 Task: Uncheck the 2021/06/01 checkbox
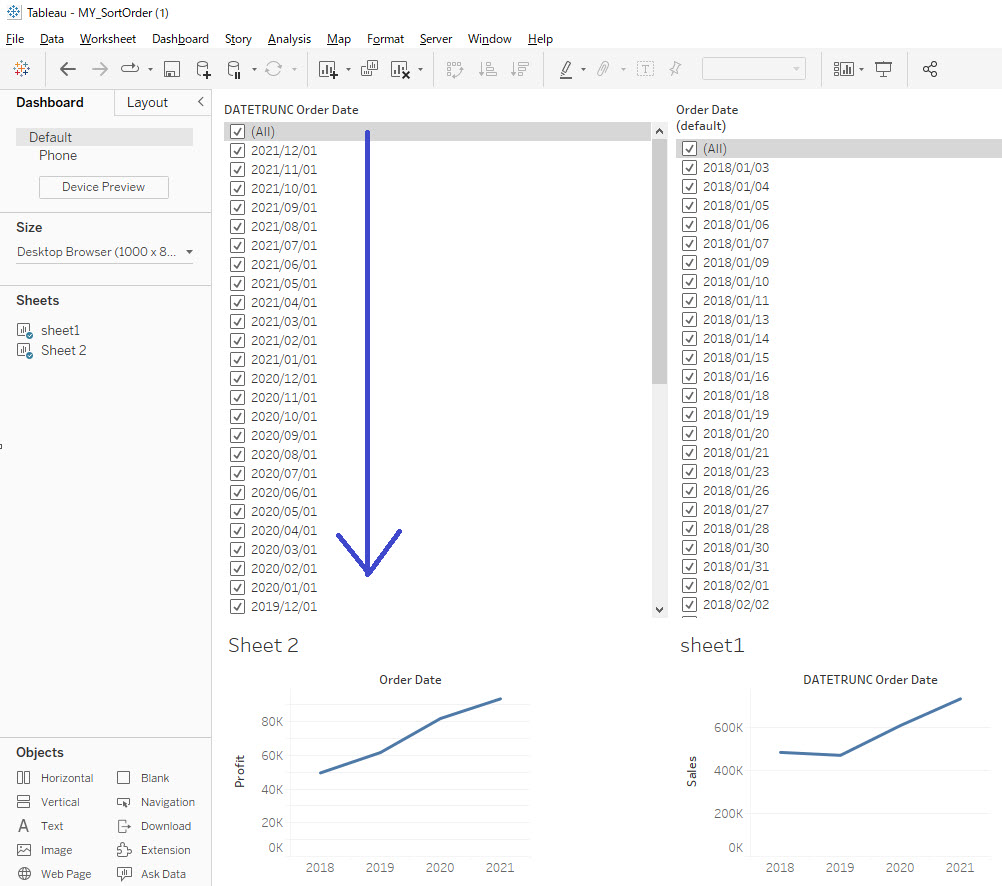pyautogui.click(x=237, y=265)
